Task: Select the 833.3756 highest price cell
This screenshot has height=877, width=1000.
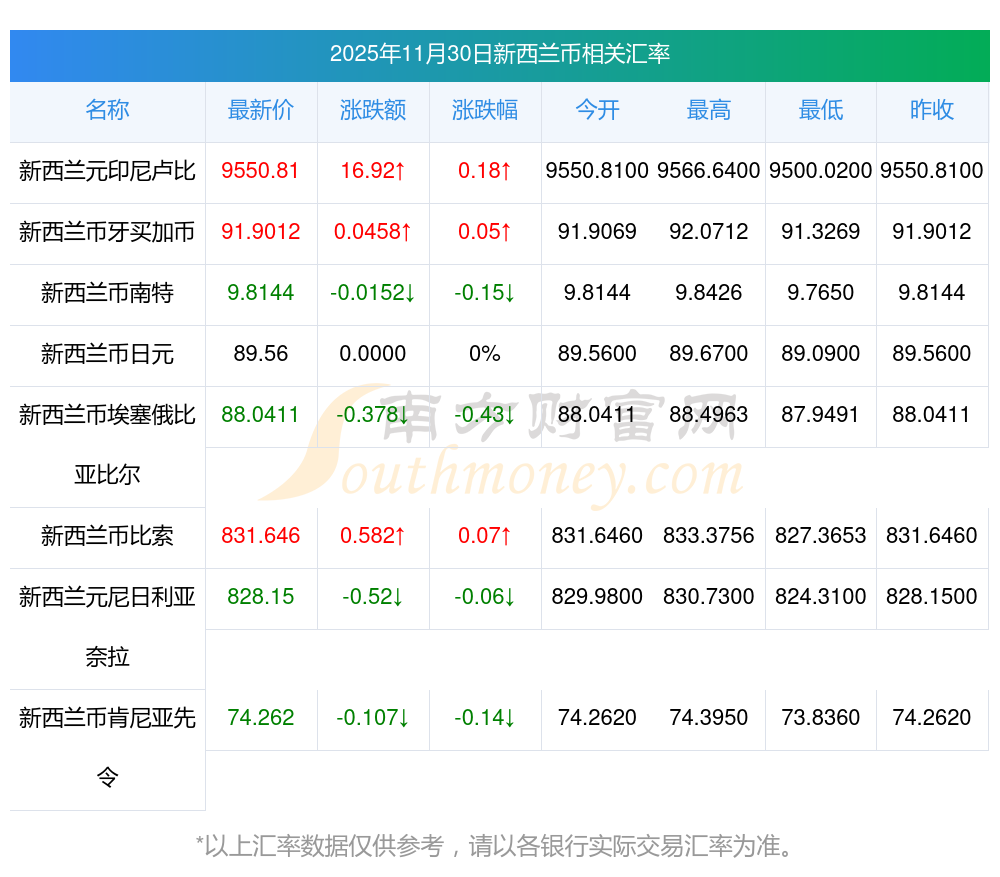Action: coord(709,536)
